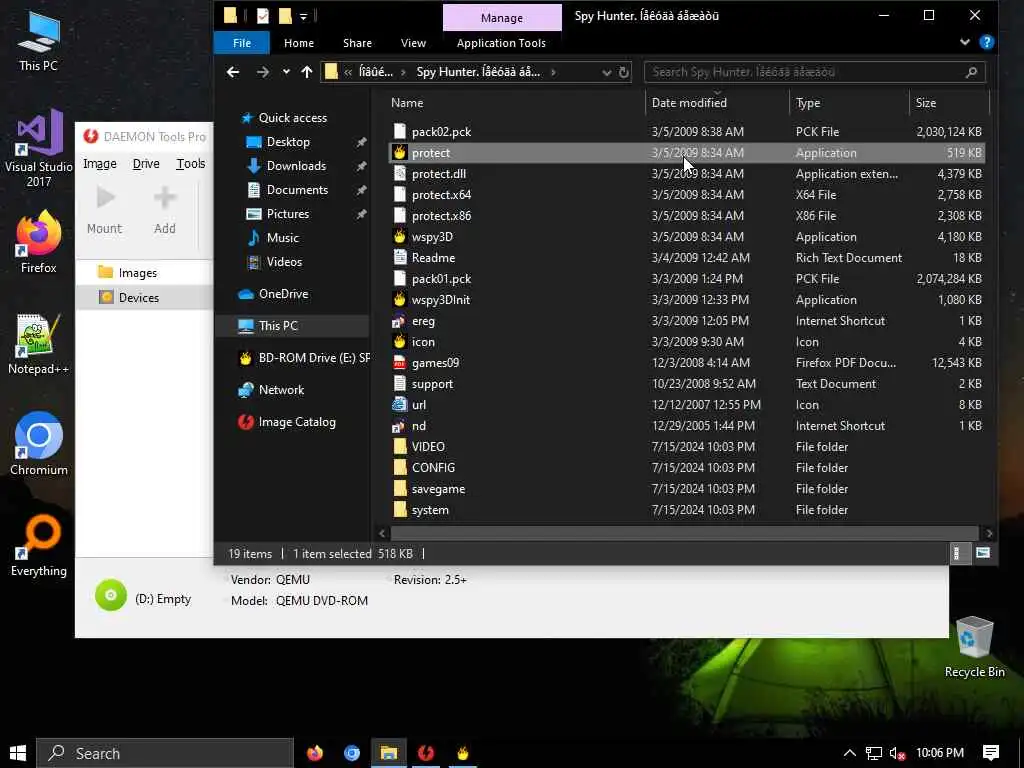The width and height of the screenshot is (1024, 768).
Task: Go up one folder level
Action: click(x=307, y=72)
